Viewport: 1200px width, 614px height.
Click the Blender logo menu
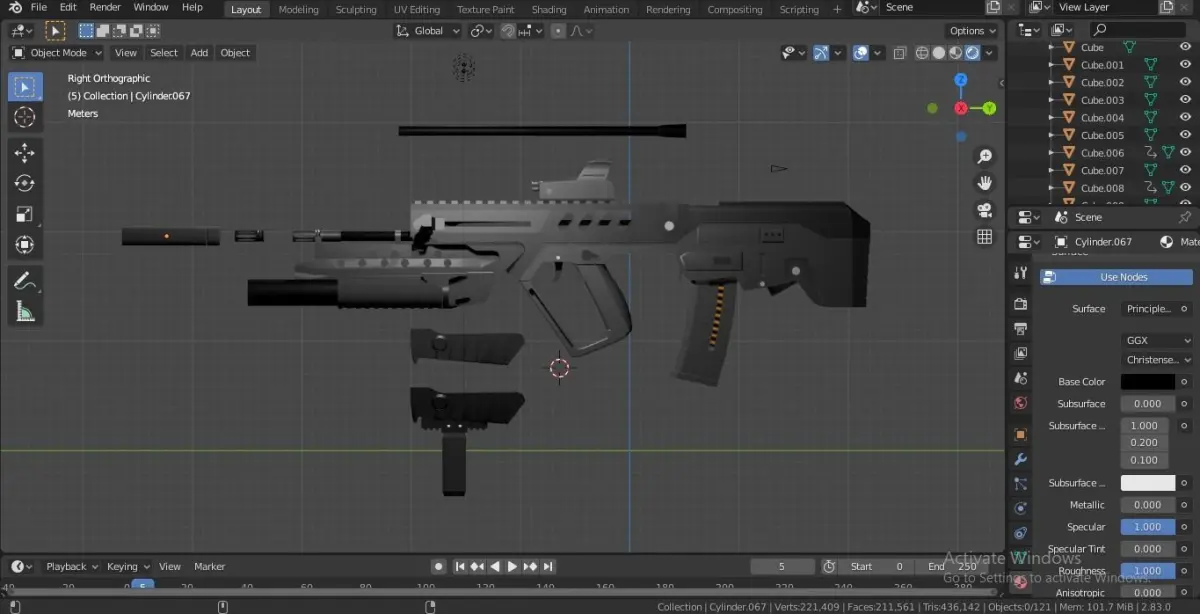click(15, 8)
